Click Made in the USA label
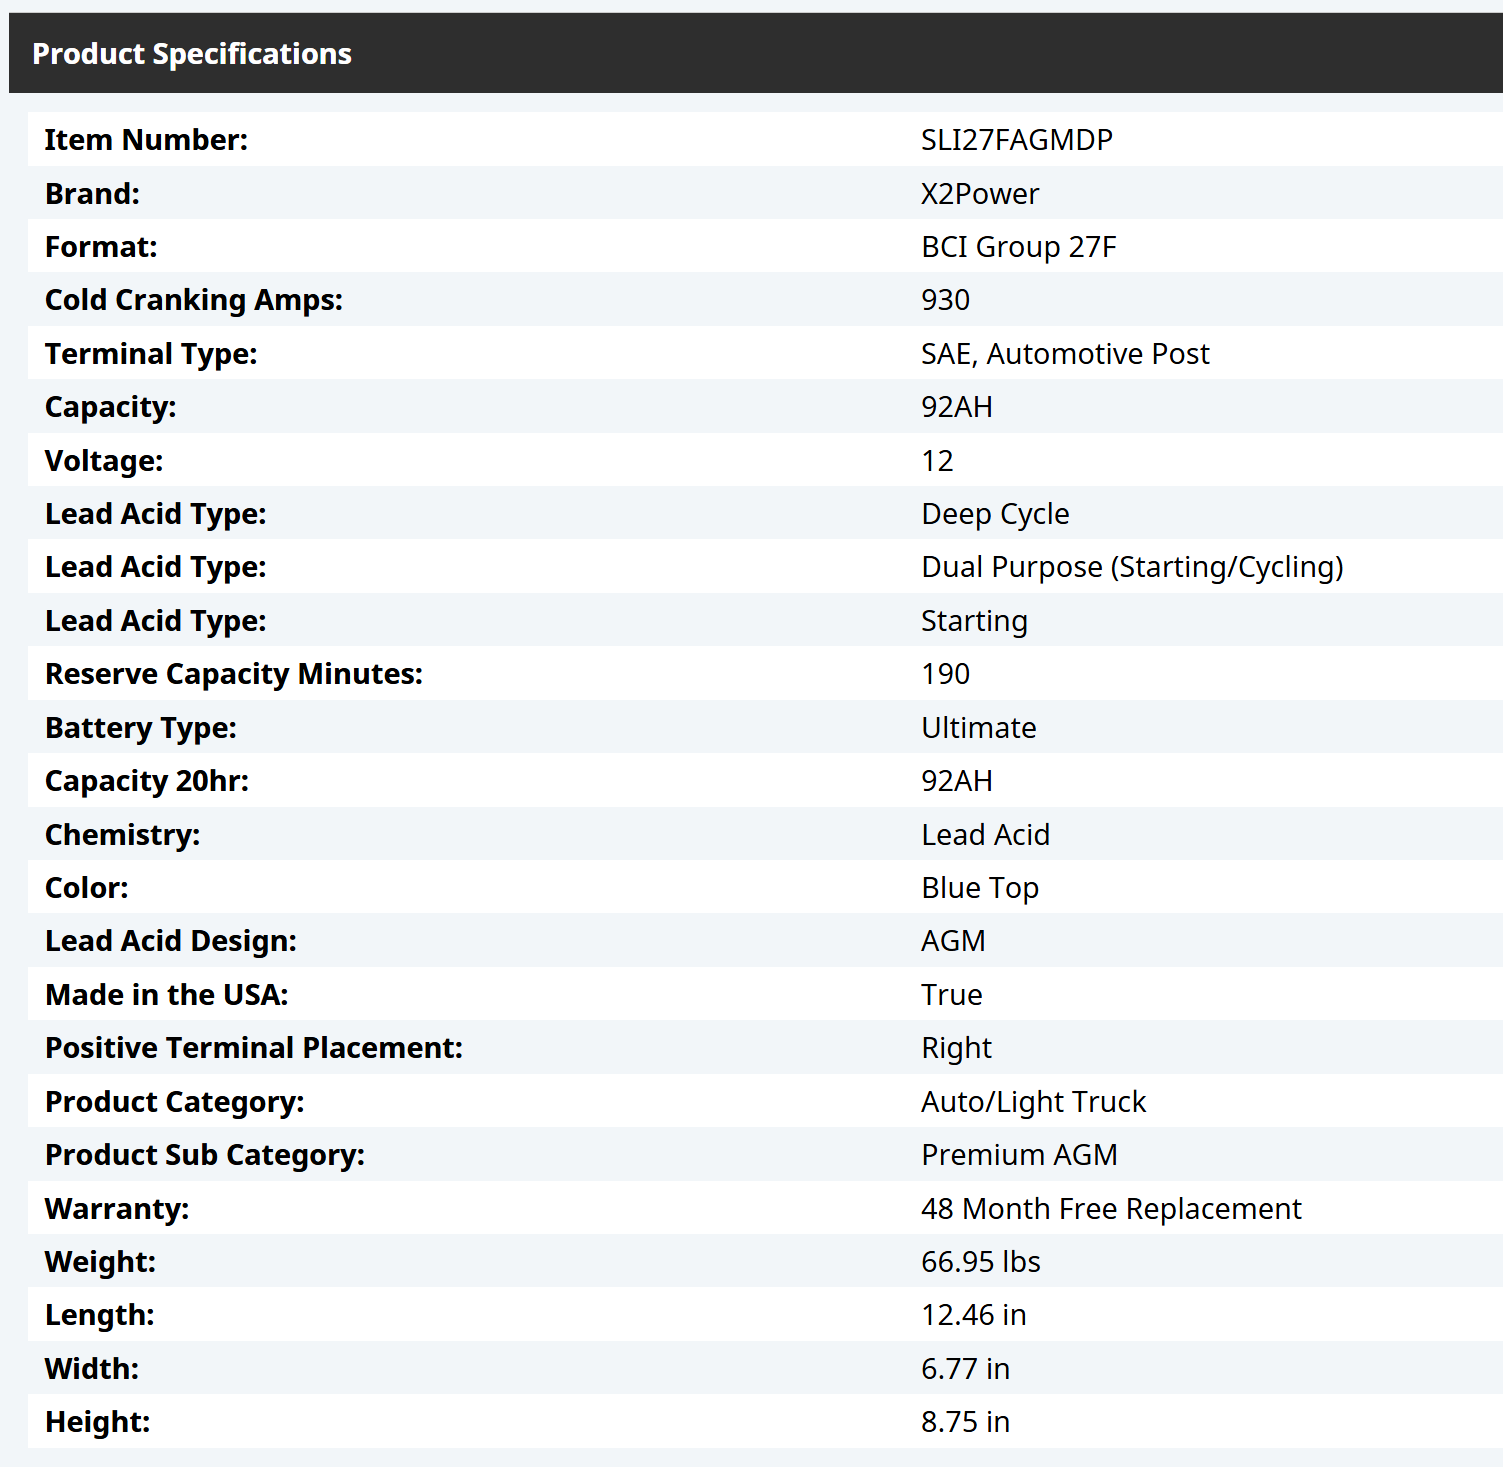 point(167,995)
